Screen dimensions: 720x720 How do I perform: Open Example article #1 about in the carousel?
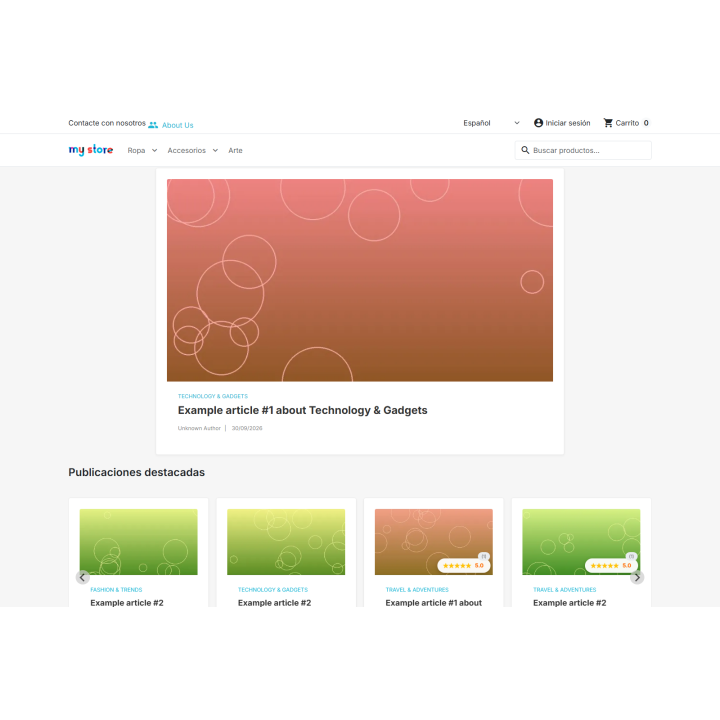click(x=433, y=603)
